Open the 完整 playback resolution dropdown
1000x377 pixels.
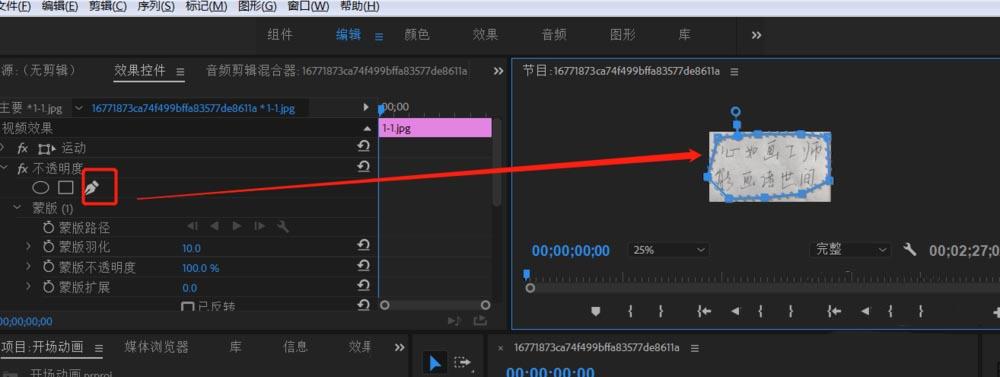click(851, 249)
